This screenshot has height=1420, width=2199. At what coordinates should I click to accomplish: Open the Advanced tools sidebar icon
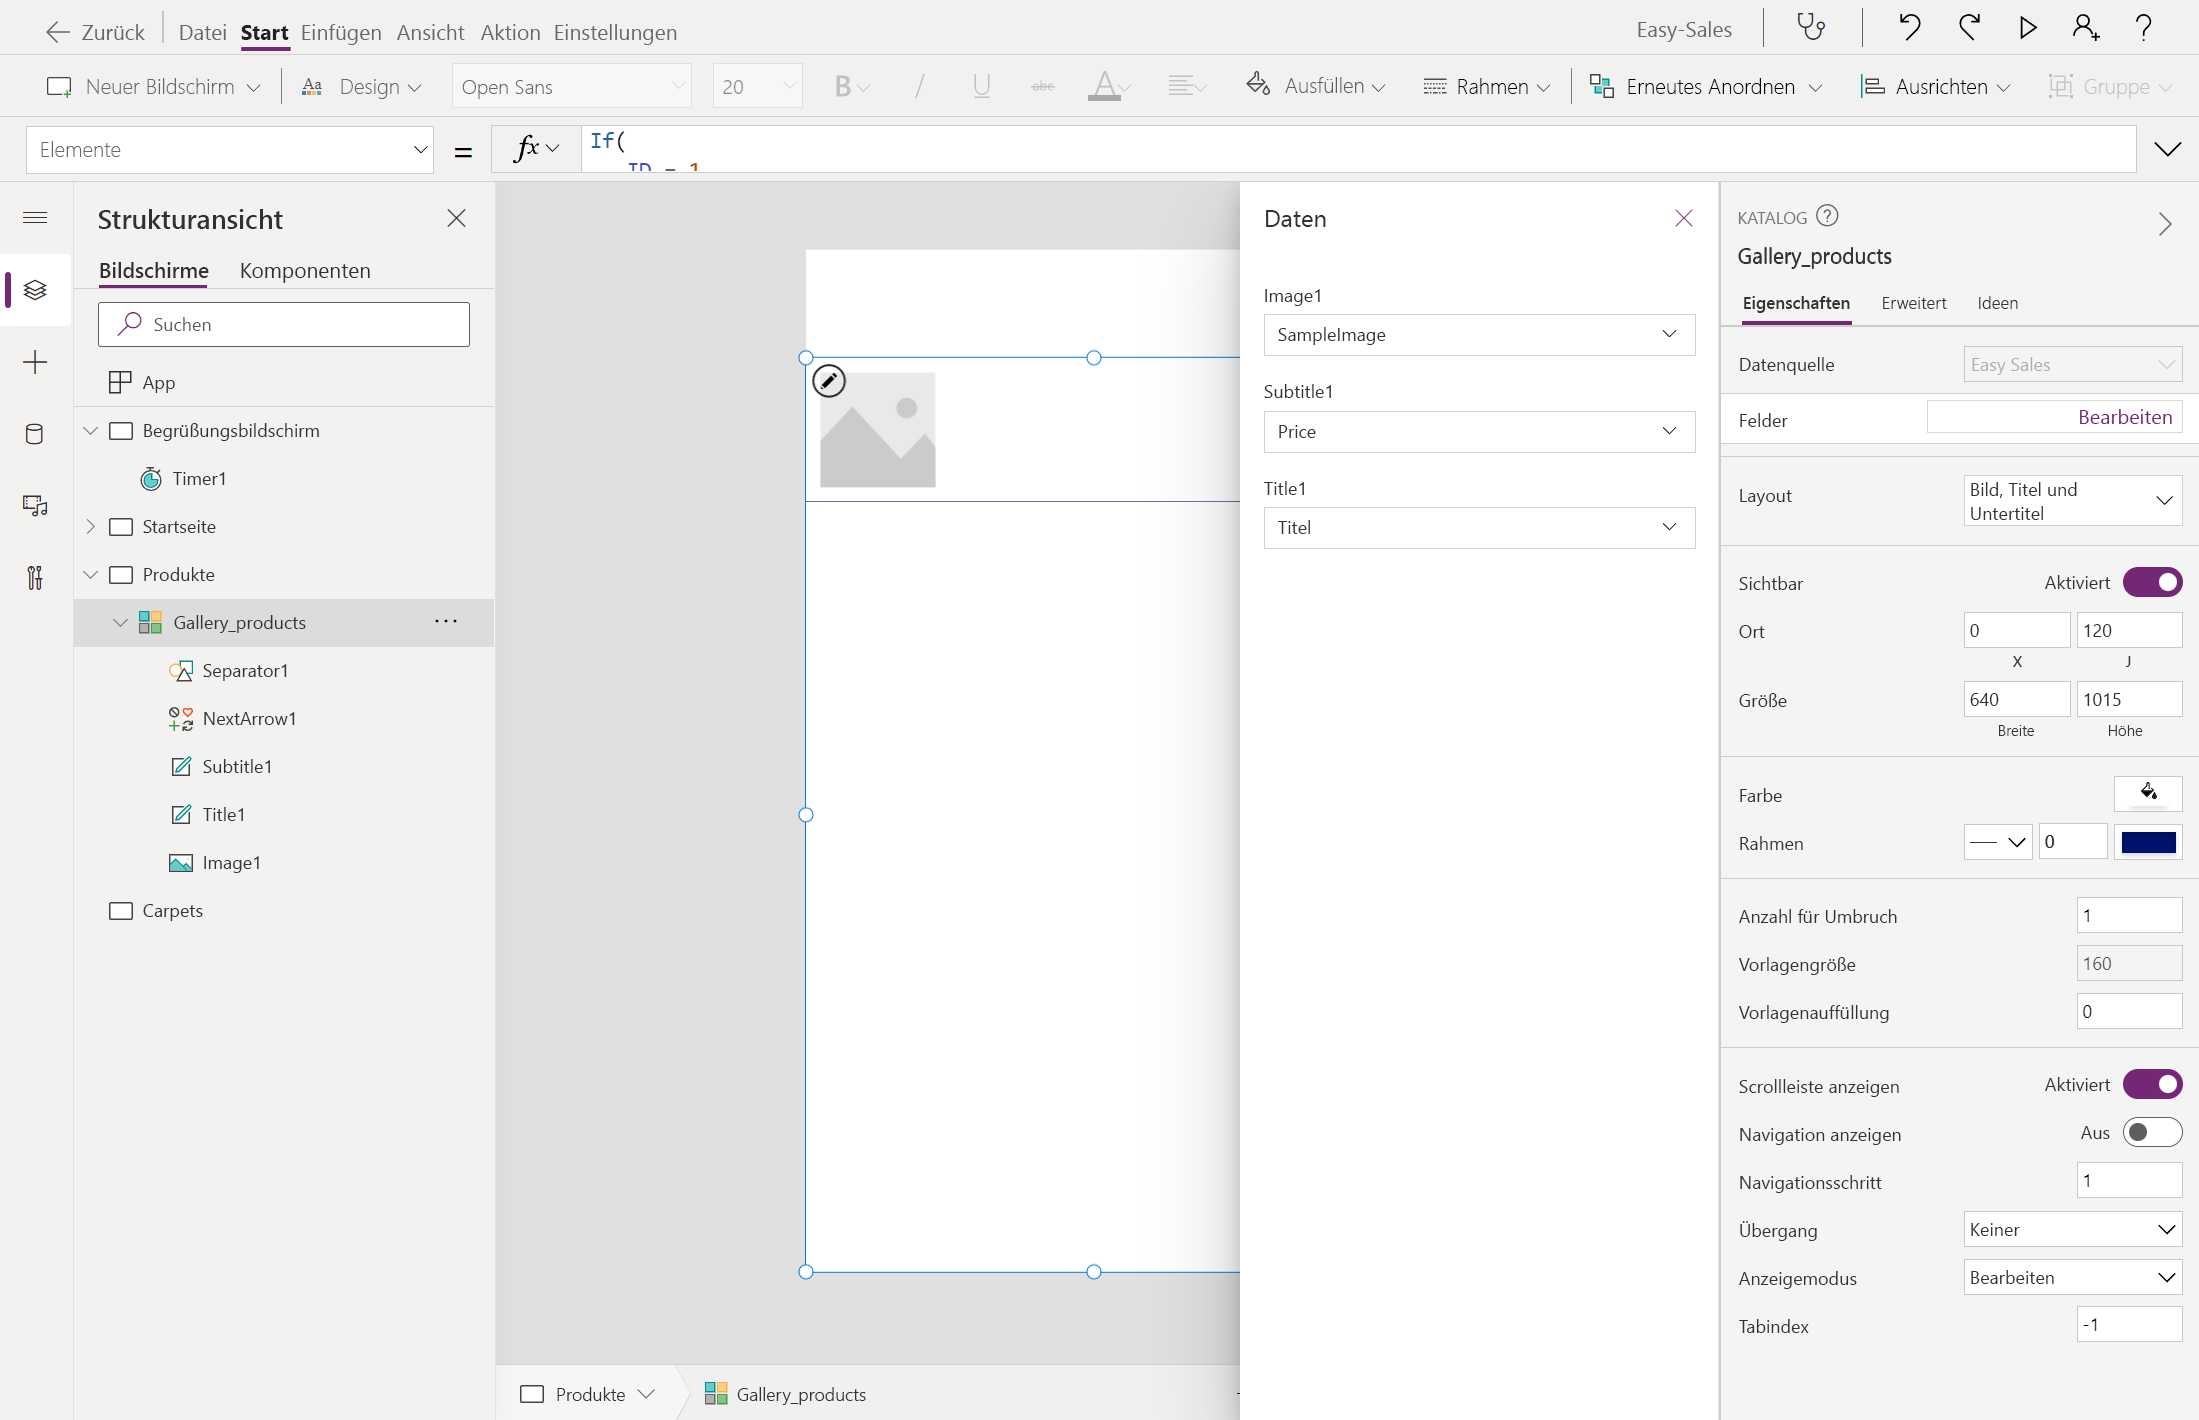pos(35,578)
